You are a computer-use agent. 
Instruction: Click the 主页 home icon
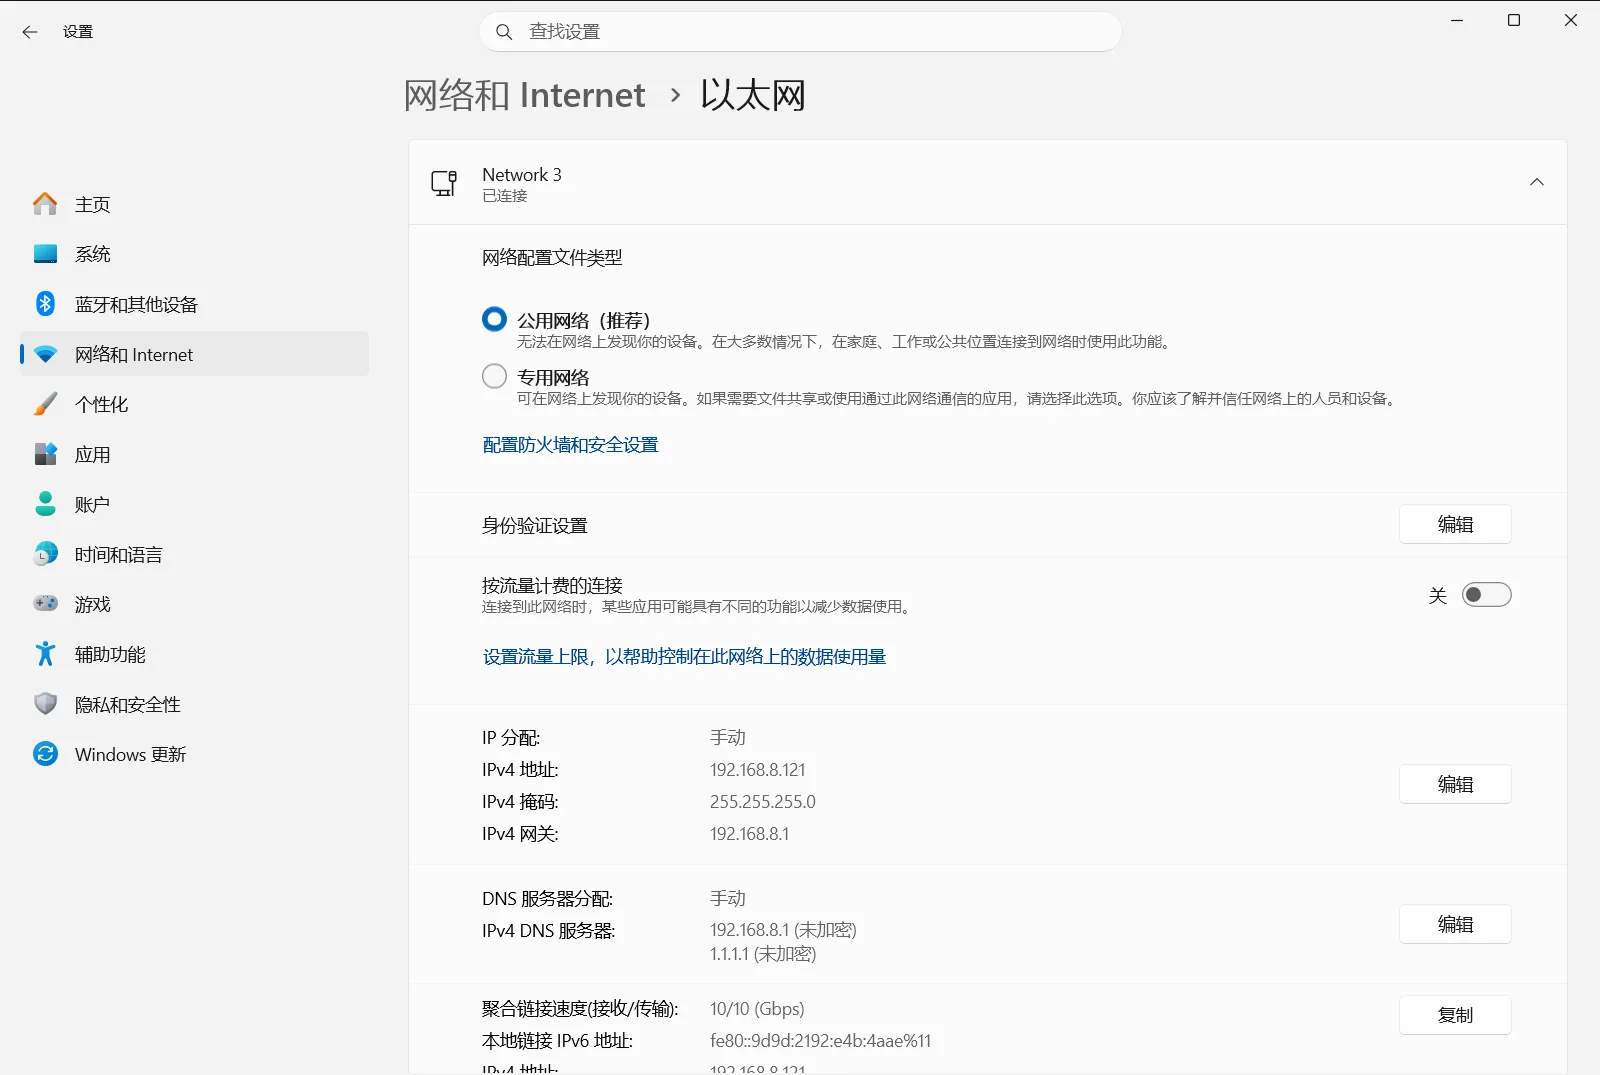[45, 204]
